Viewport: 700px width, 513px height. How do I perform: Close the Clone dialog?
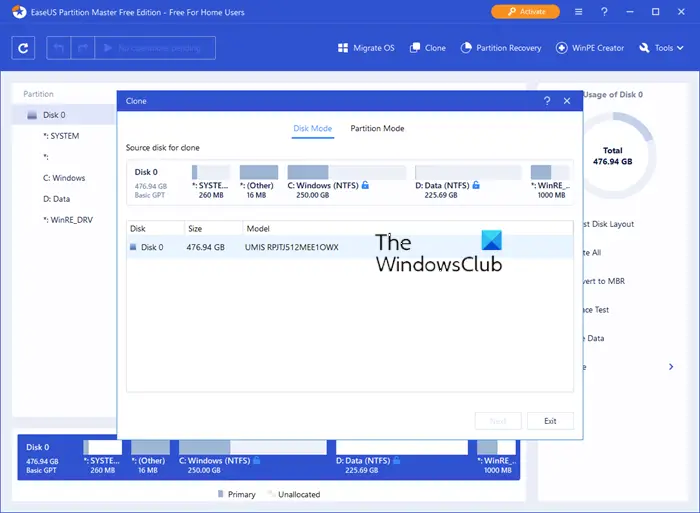(567, 101)
